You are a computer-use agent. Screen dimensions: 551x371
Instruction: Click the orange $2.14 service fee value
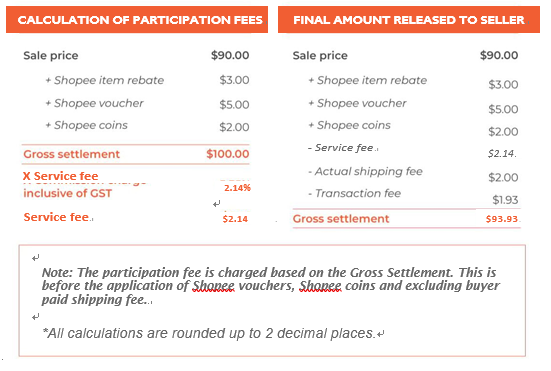point(235,219)
